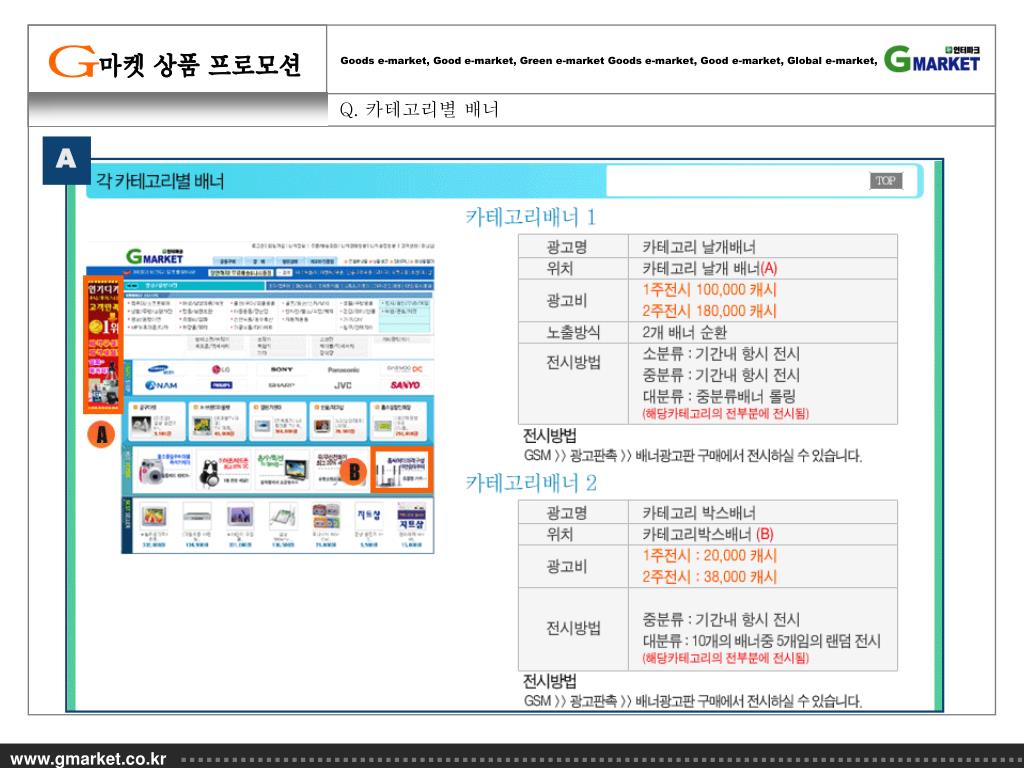Click the LG brand logo

(x=220, y=370)
